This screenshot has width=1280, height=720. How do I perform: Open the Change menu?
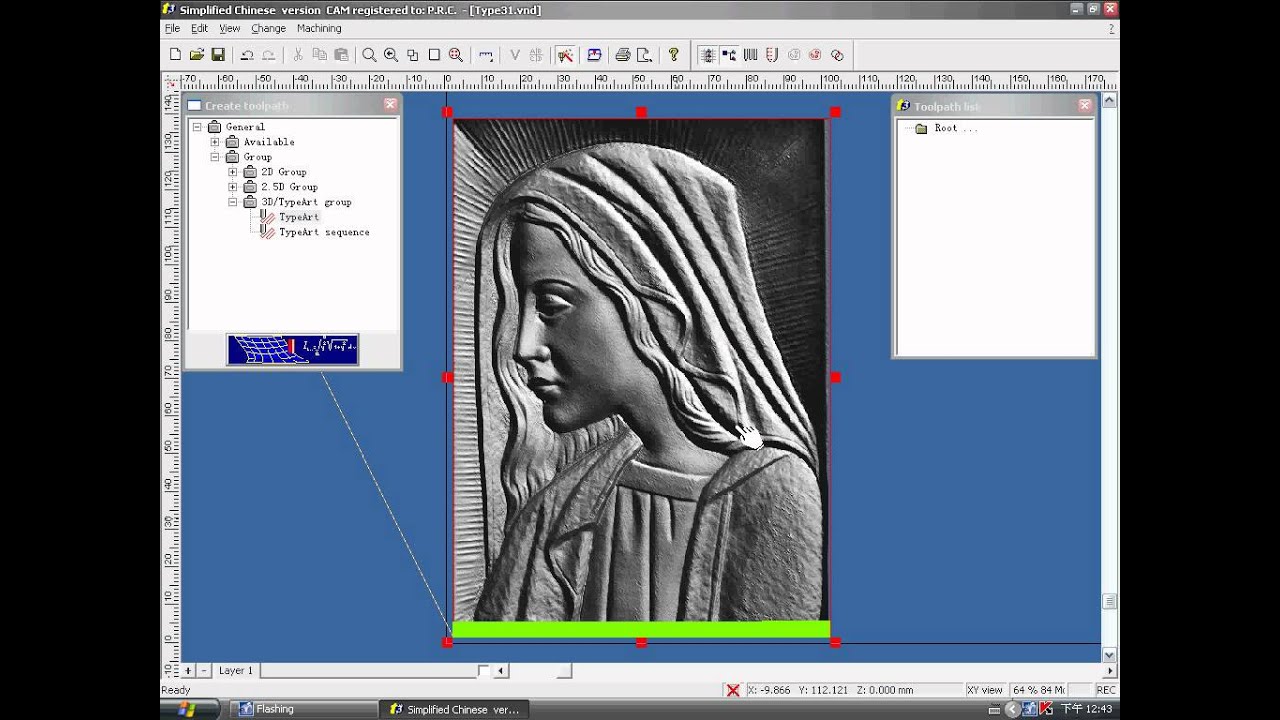pos(268,28)
